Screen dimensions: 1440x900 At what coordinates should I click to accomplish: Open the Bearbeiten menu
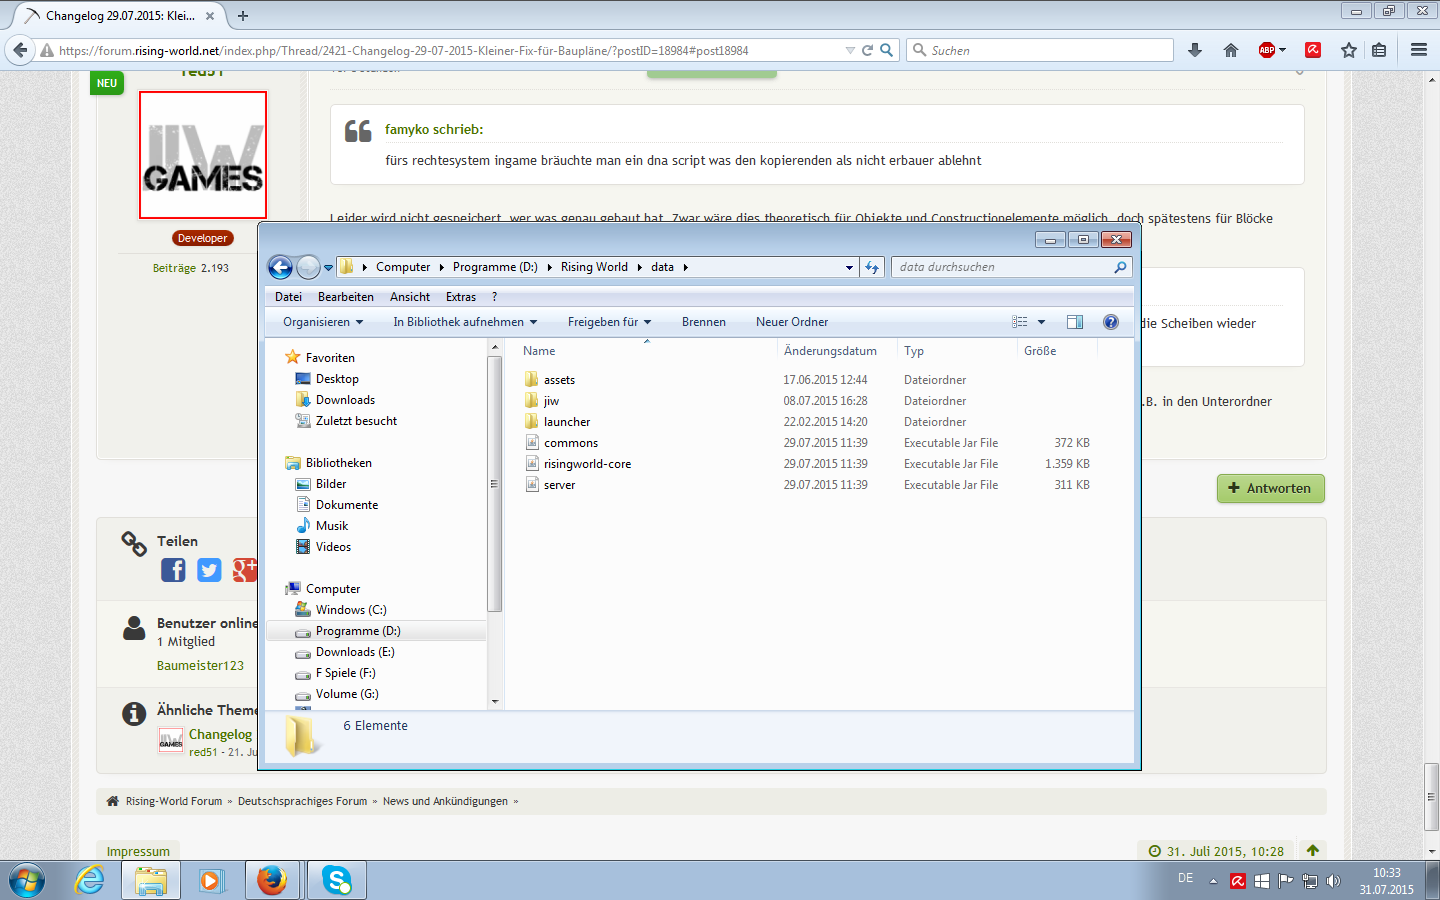click(345, 297)
